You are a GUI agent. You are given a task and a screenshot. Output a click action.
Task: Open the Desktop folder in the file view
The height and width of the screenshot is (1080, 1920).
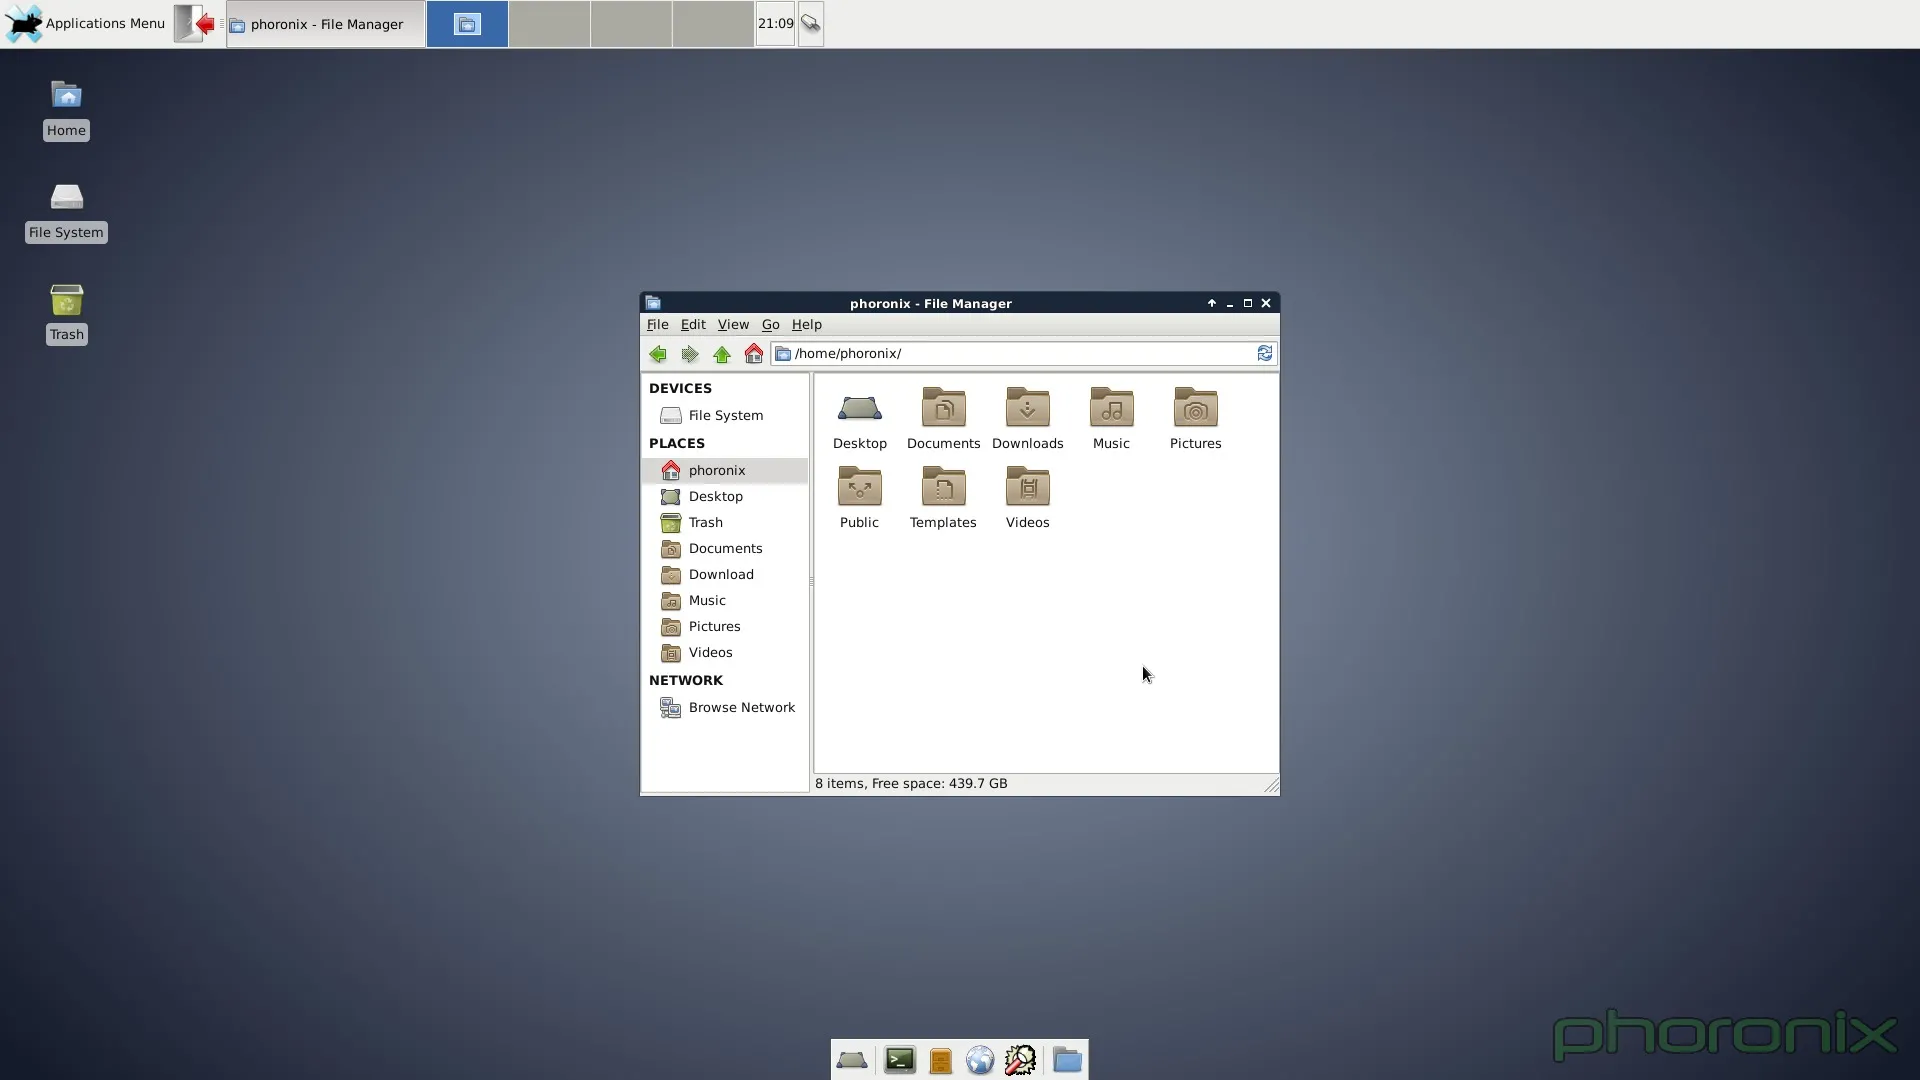click(x=860, y=419)
